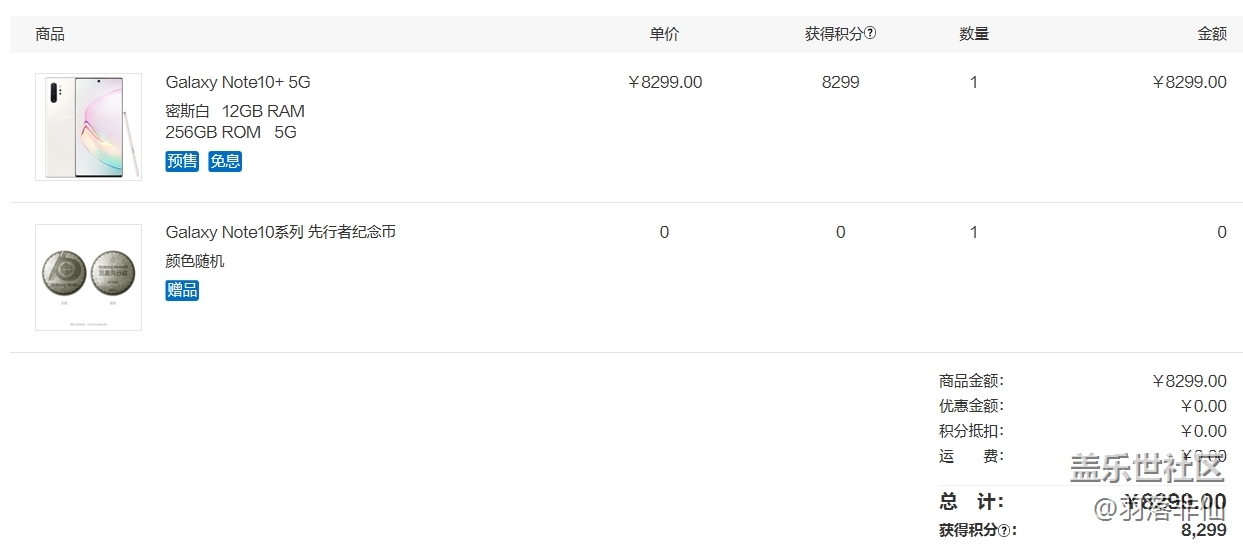Click the 商品金额 summary label
1243x545 pixels.
click(x=970, y=381)
